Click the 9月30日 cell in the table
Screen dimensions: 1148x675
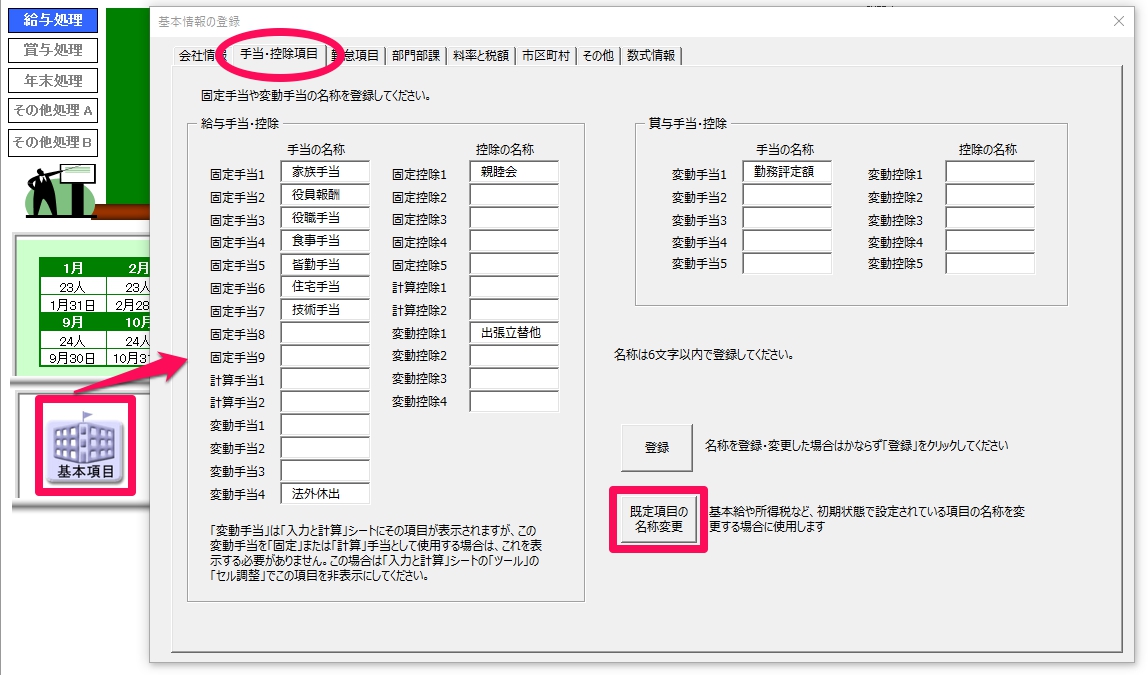pos(72,358)
